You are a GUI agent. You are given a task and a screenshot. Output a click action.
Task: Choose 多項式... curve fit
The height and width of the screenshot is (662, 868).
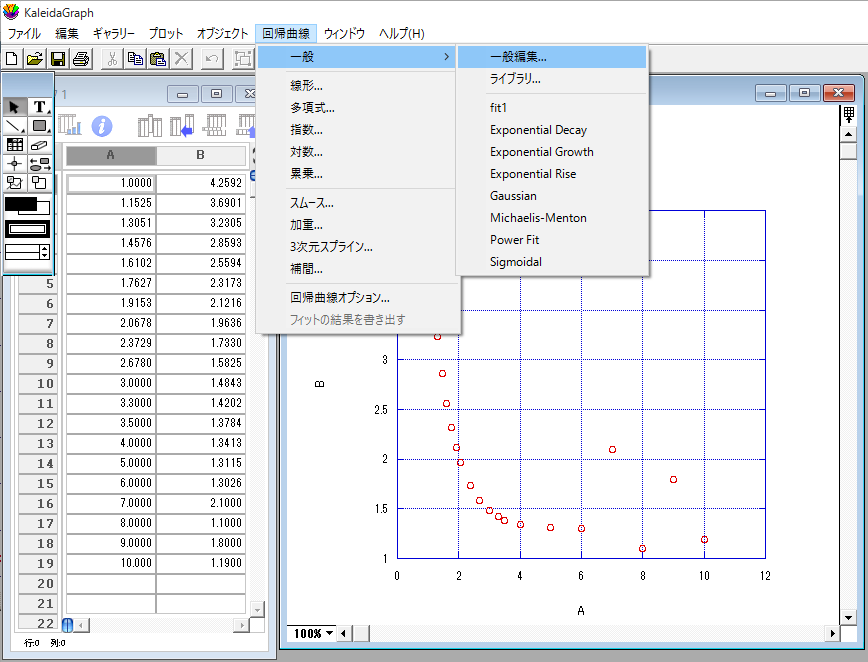(357, 108)
